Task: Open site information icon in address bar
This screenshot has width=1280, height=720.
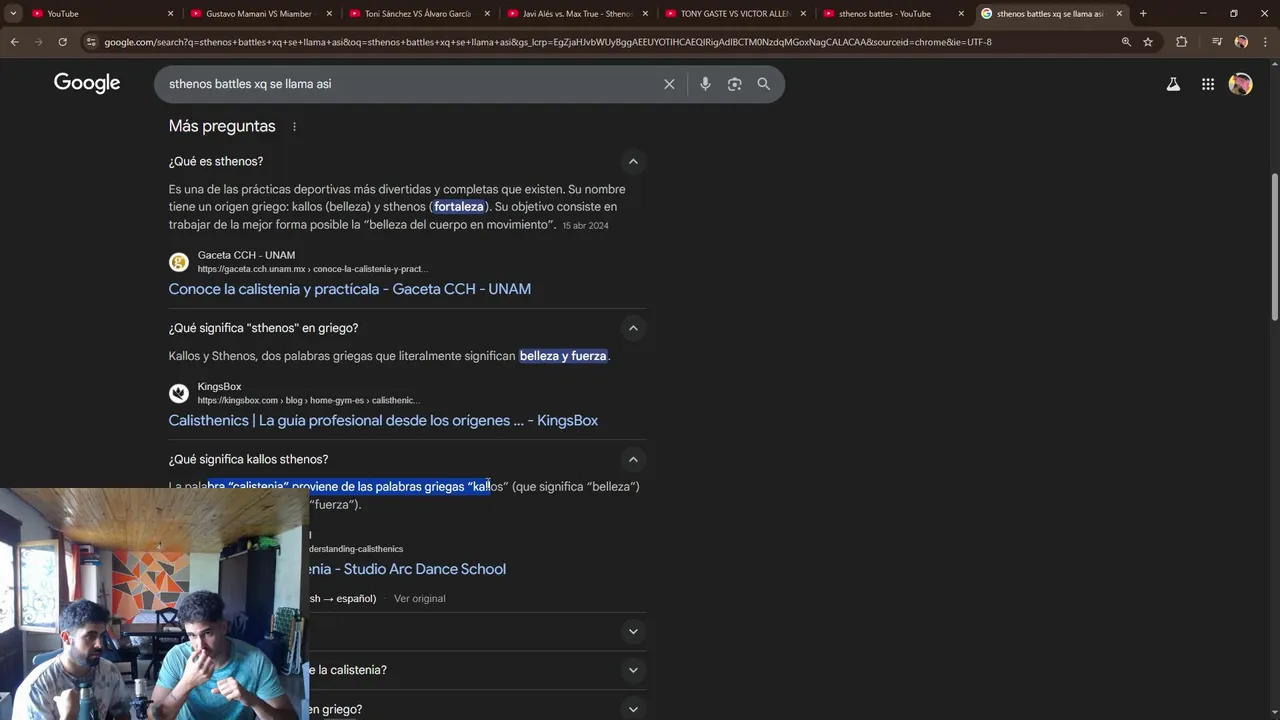Action: click(x=91, y=42)
